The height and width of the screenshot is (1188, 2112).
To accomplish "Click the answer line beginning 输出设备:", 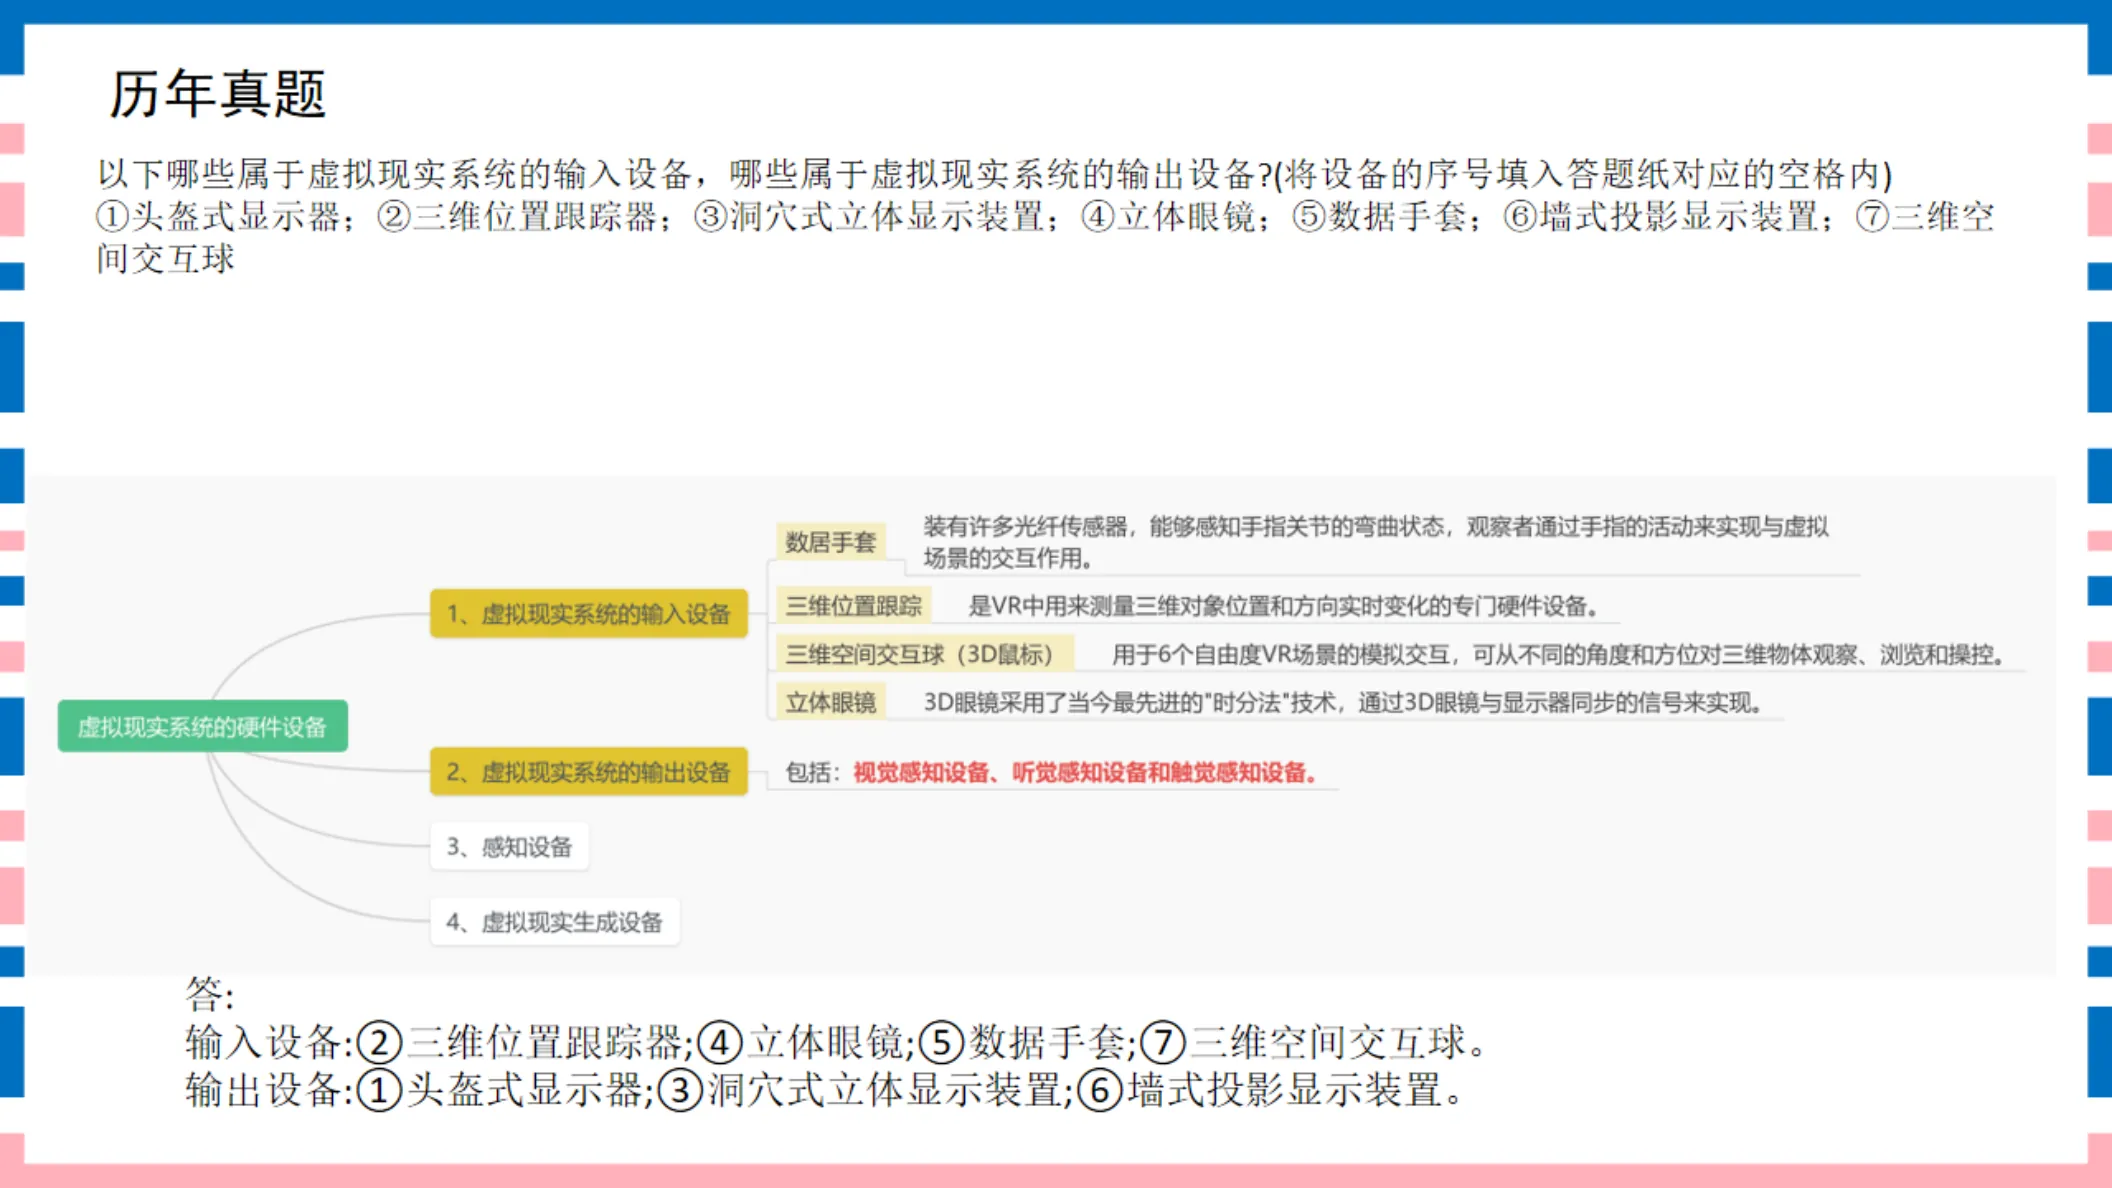I will 825,1090.
